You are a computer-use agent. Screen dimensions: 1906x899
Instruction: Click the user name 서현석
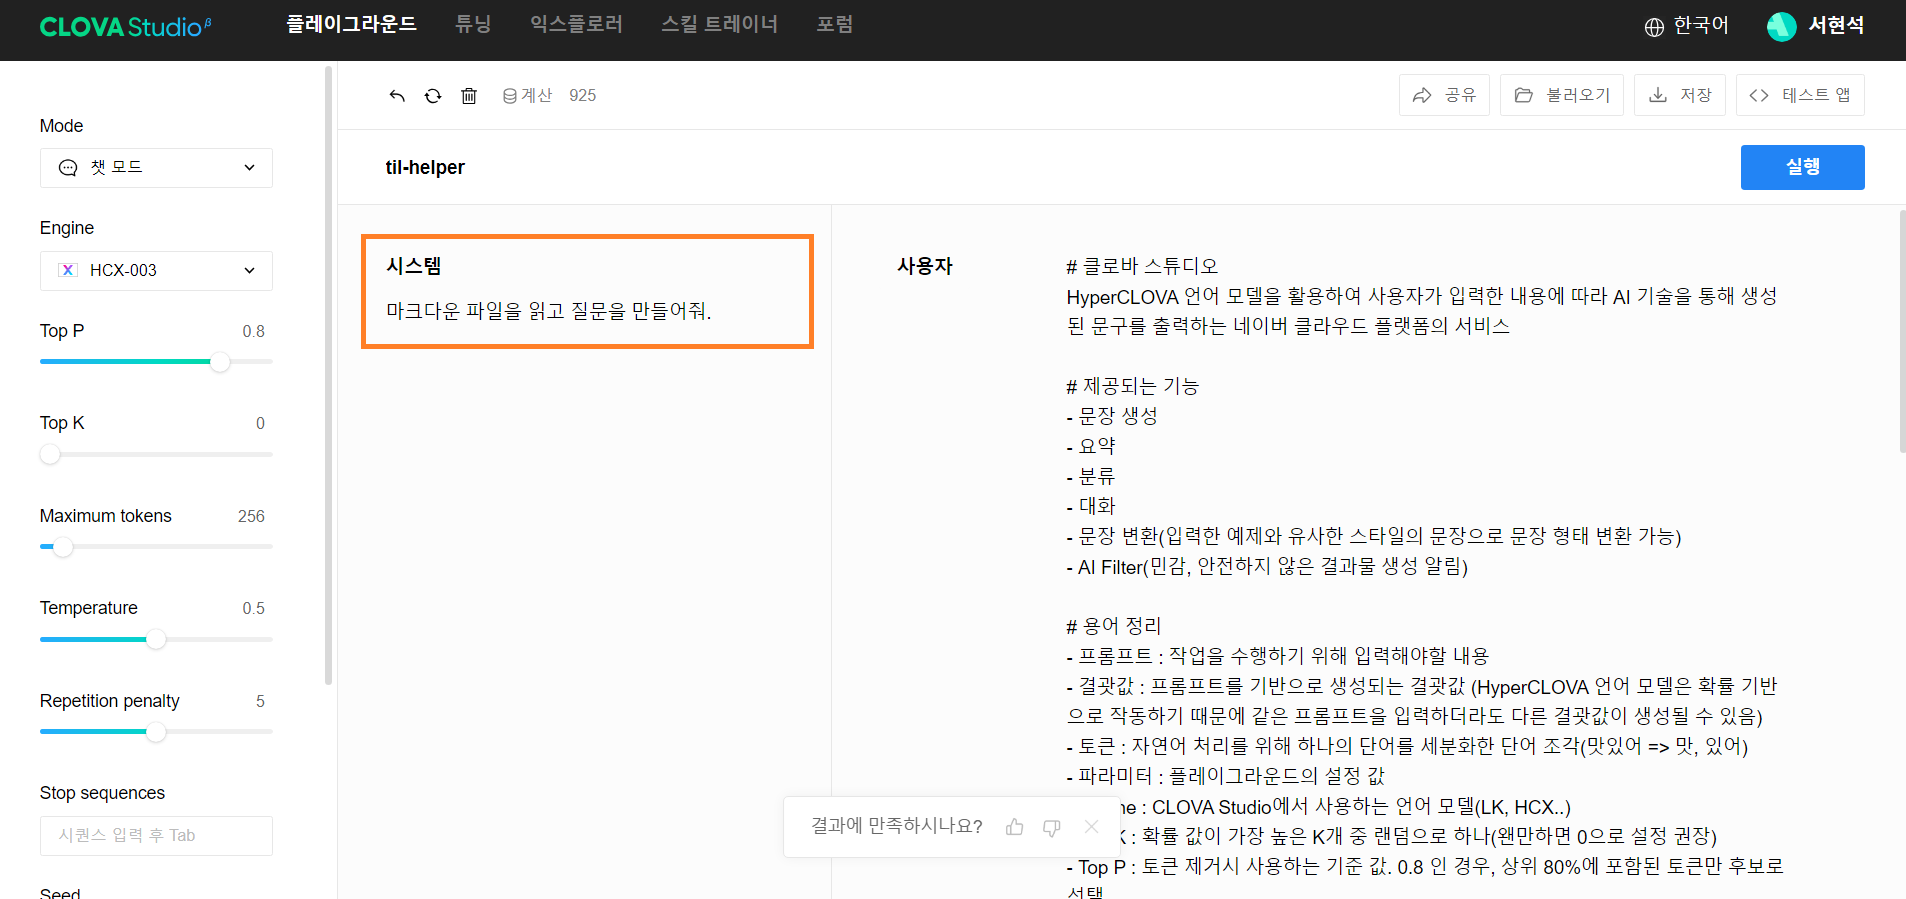coord(1836,26)
